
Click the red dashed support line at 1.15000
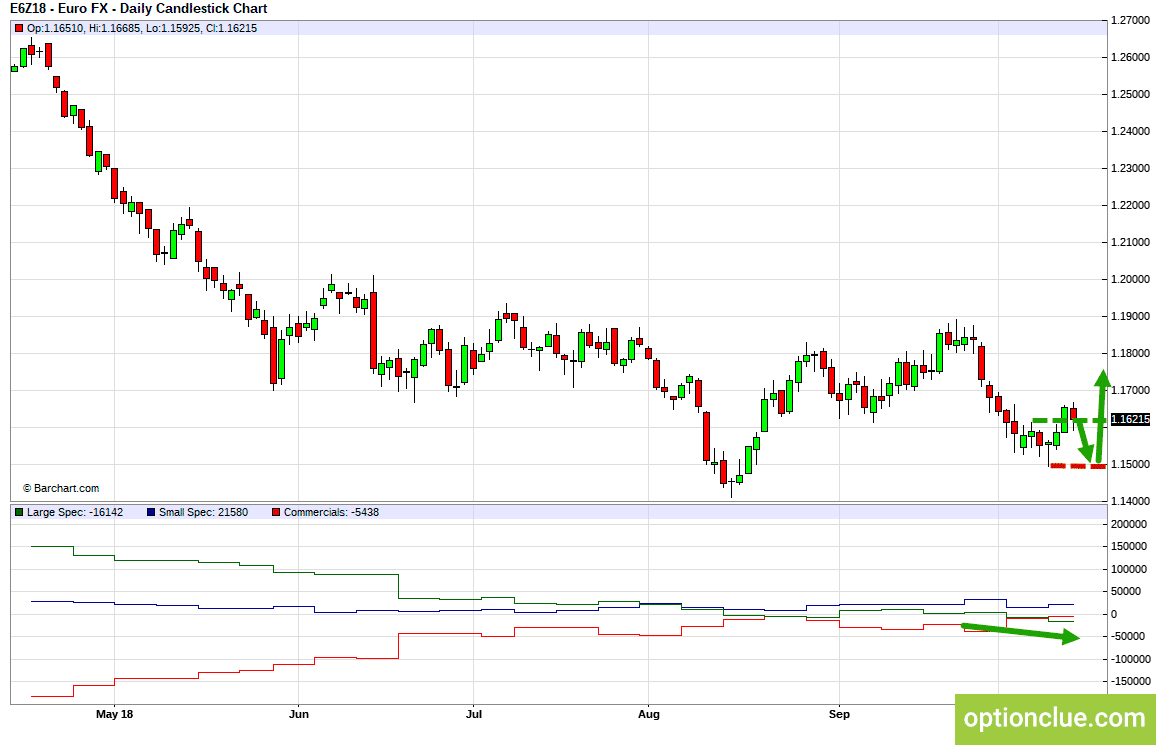(1077, 466)
